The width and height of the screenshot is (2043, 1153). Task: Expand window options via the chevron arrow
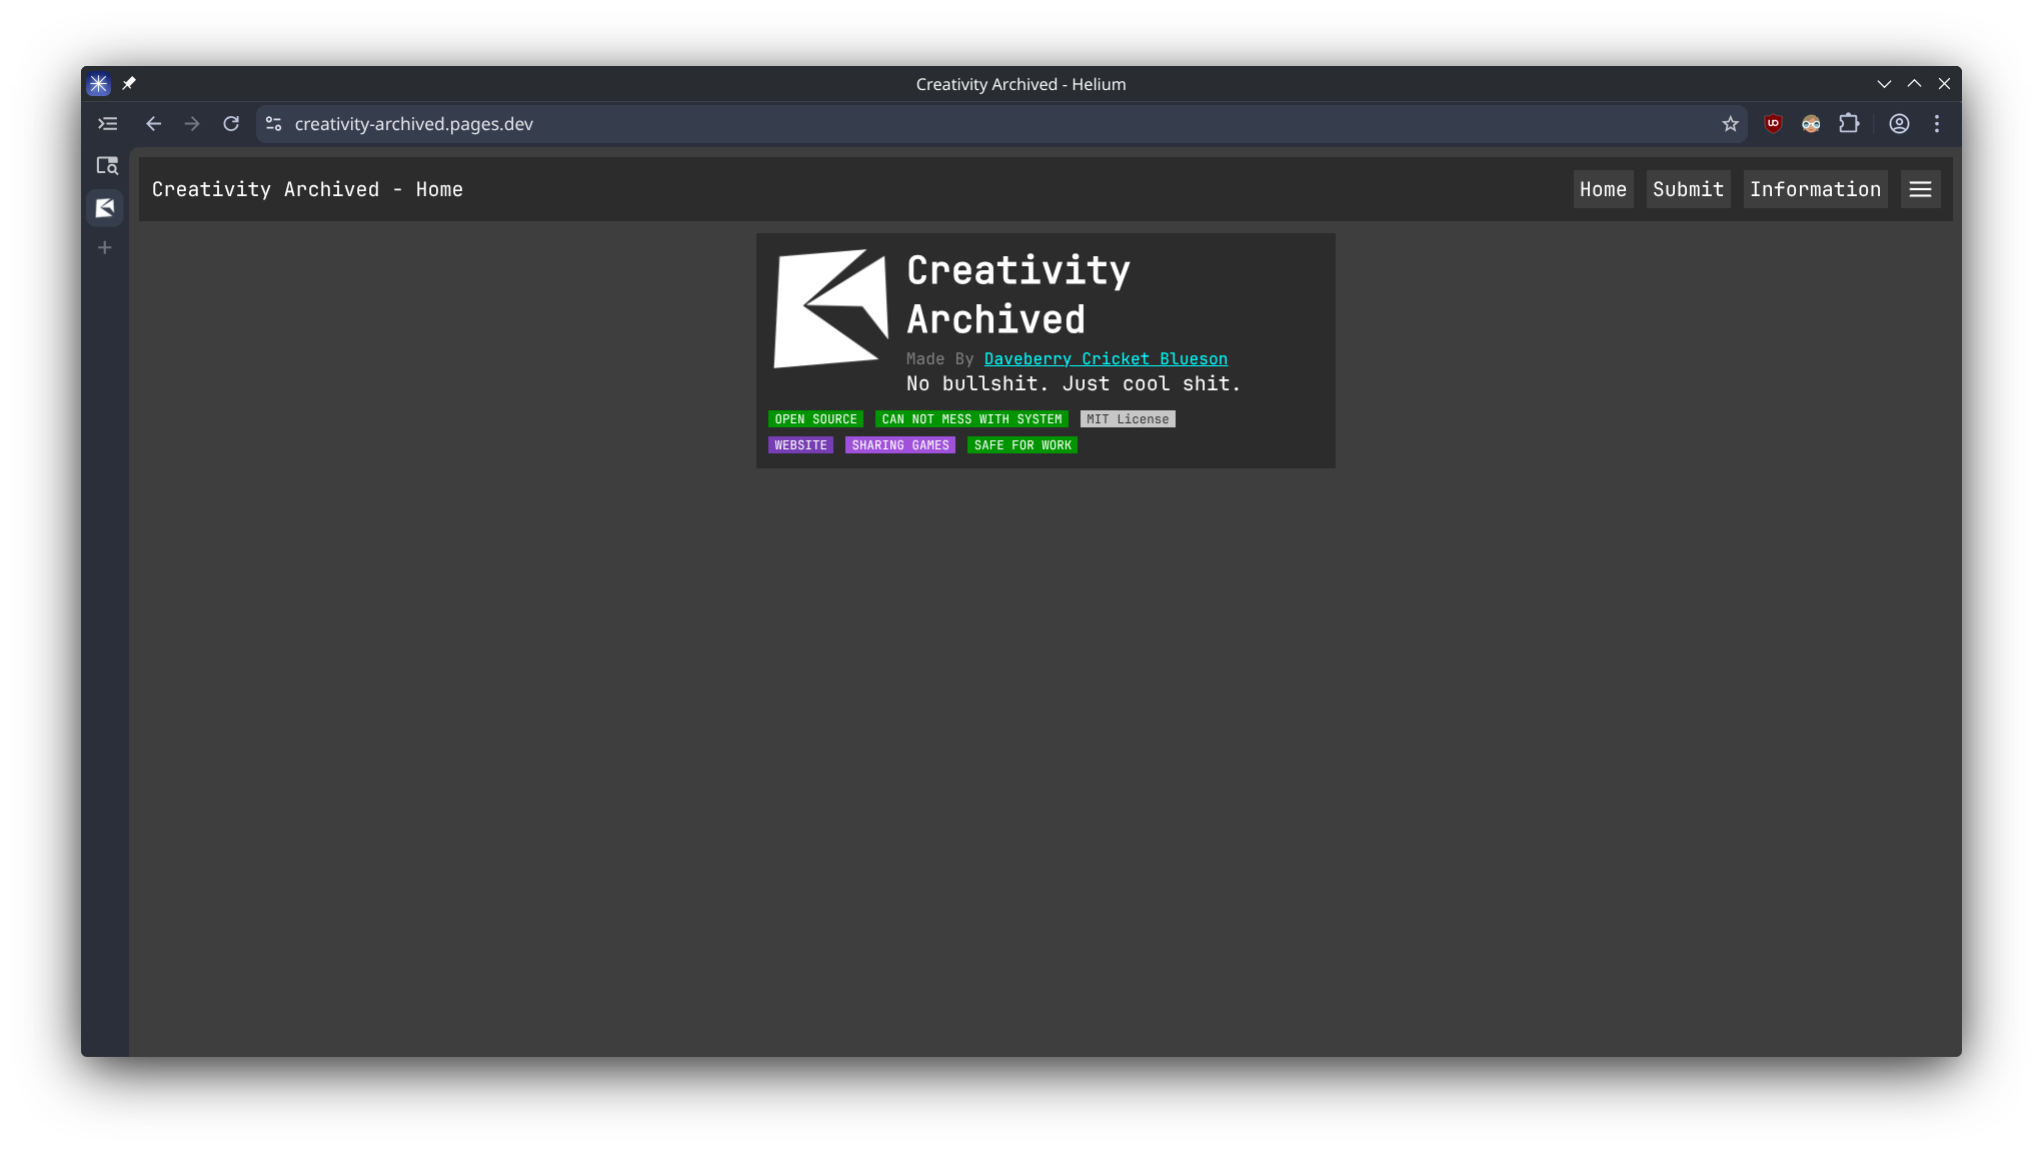coord(1885,83)
